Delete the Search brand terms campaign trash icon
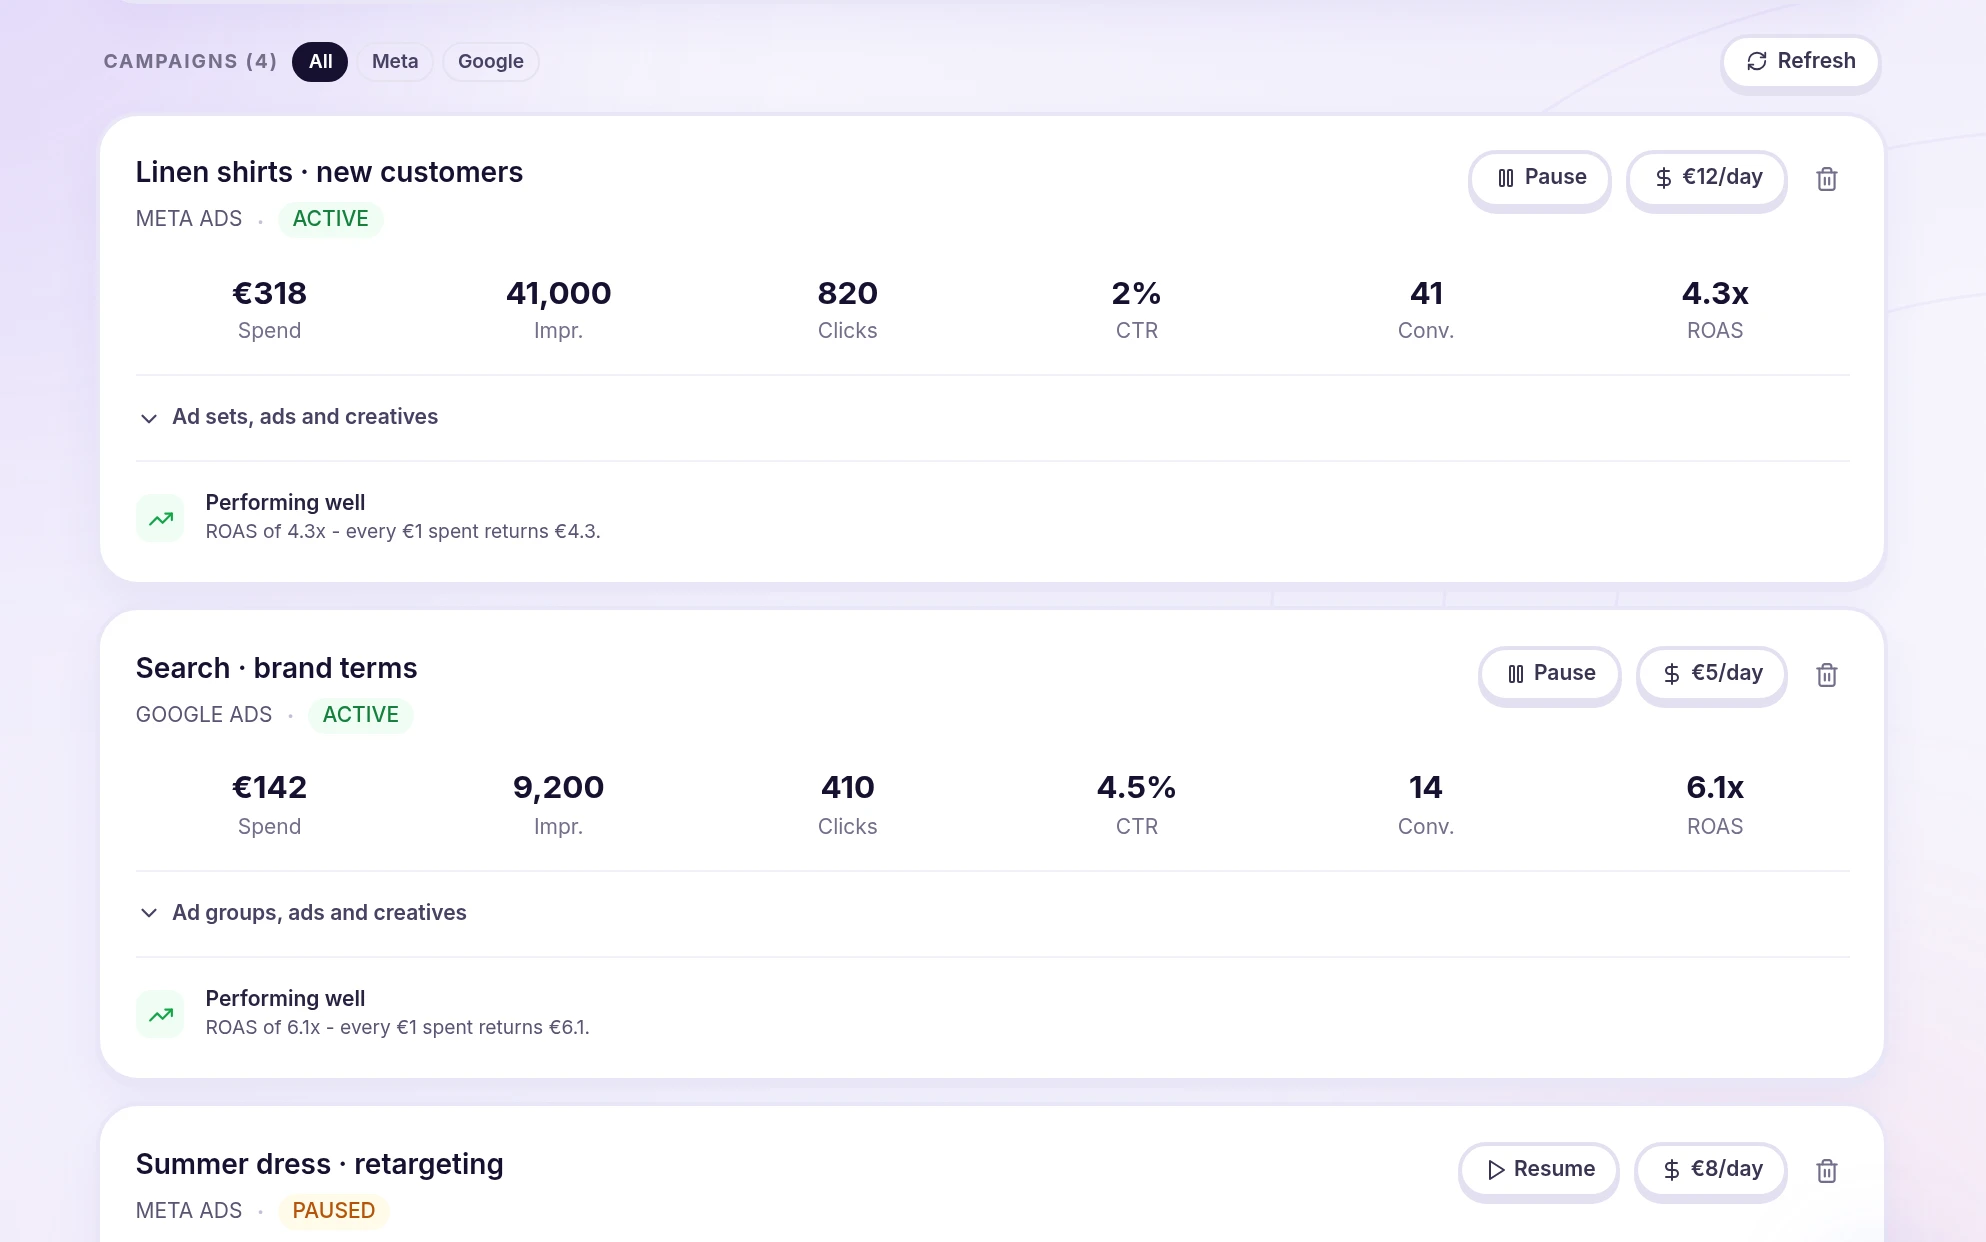The image size is (1986, 1242). point(1826,675)
